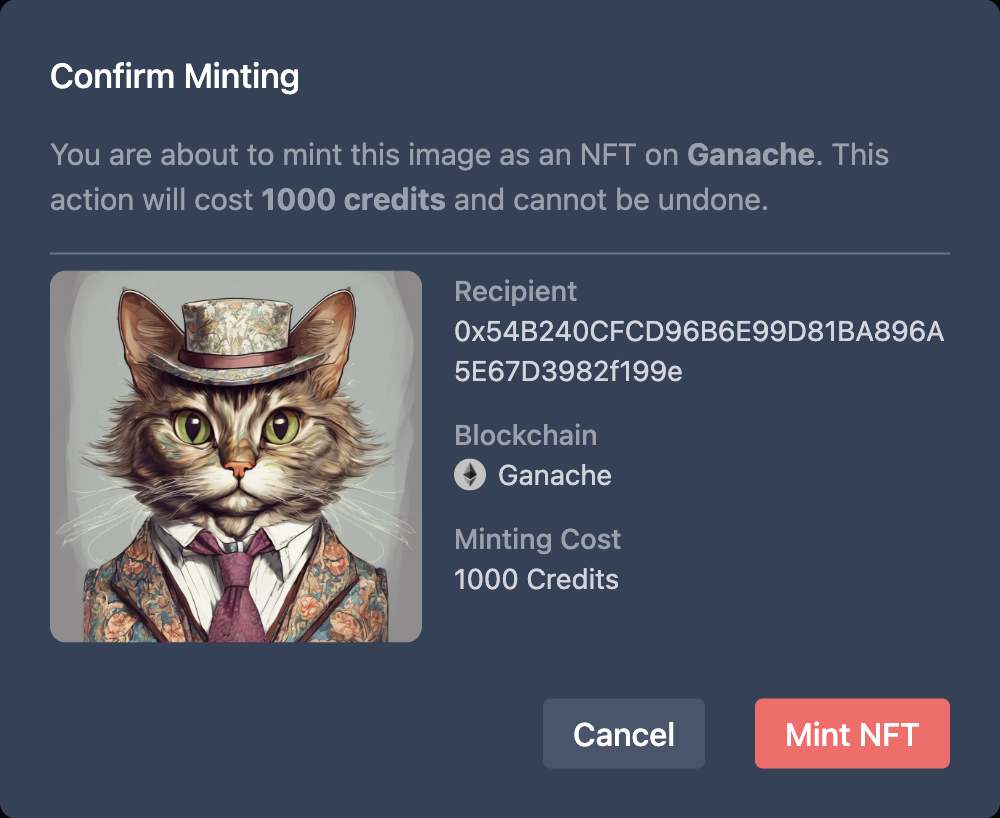Click the divider line under the warning text

click(500, 248)
